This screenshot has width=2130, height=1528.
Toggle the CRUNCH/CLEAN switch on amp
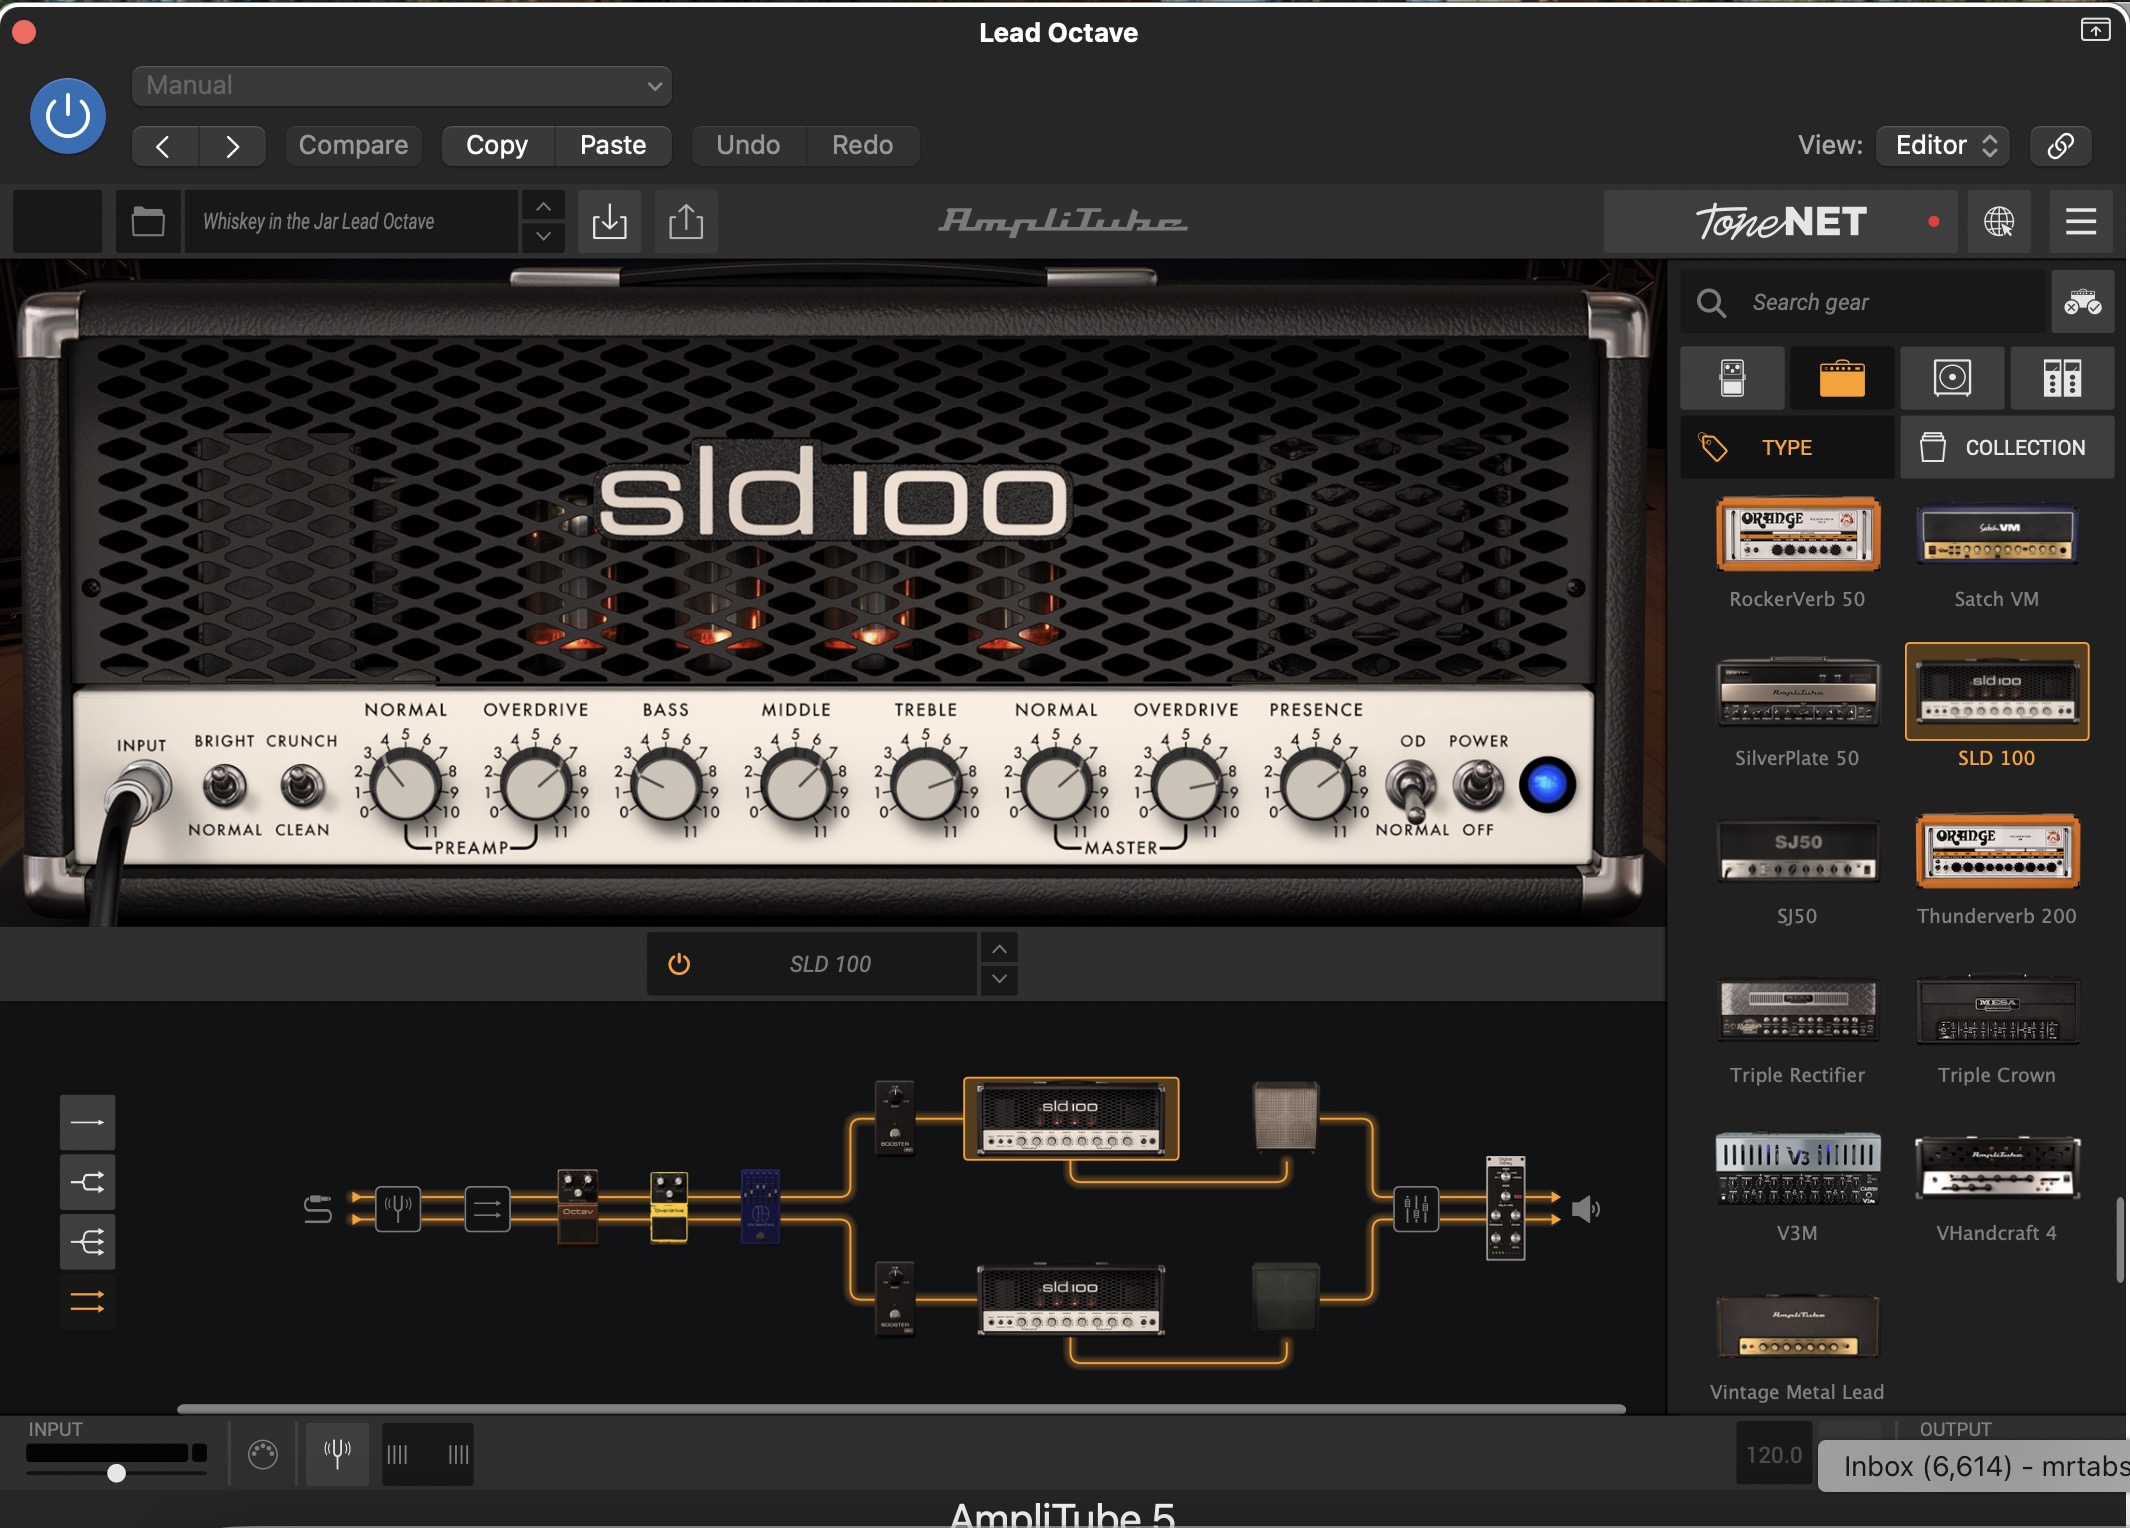[302, 786]
